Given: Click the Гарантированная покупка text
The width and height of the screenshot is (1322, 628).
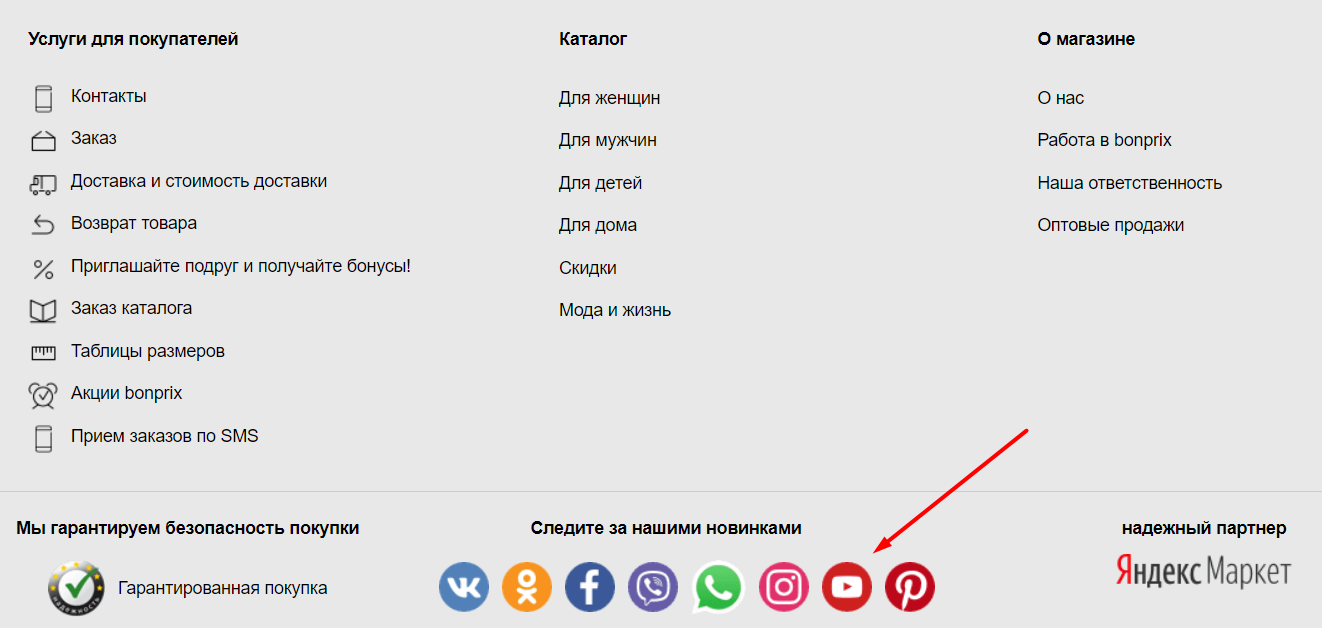Looking at the screenshot, I should pos(223,588).
